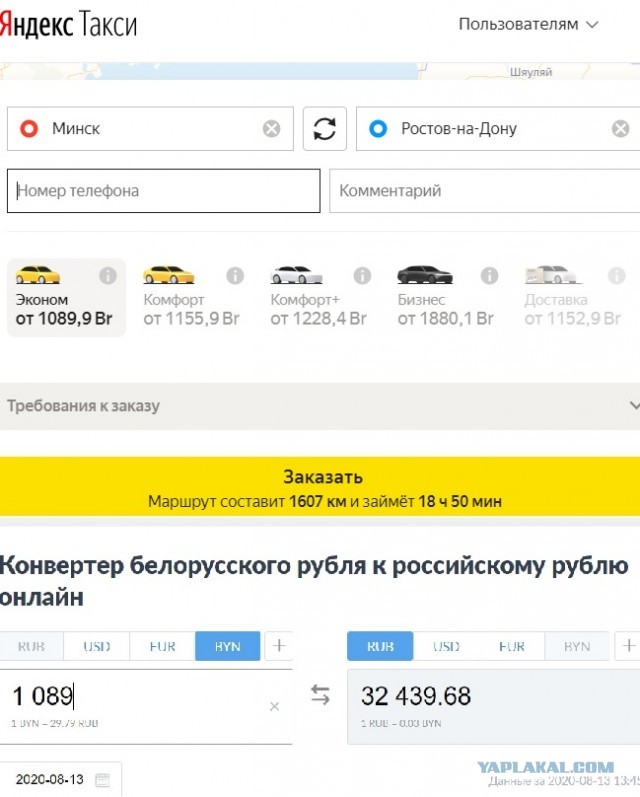Focus the Номер телефона field
Screen dimensions: 640x797
(163, 191)
